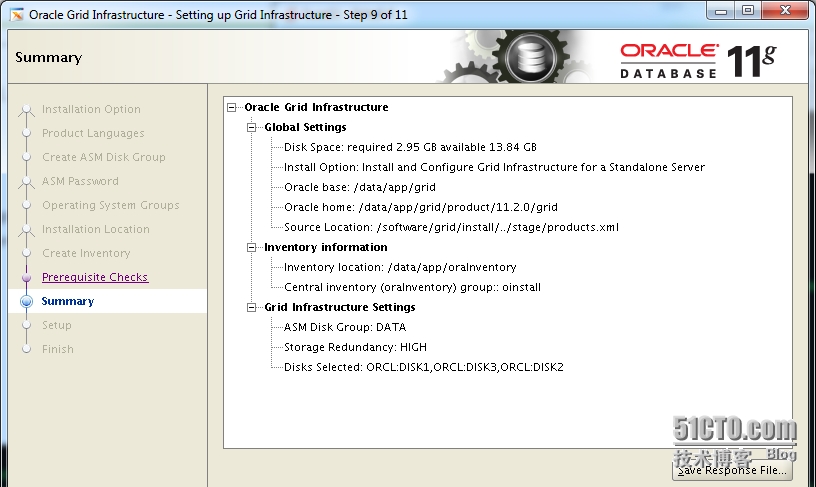
Task: Collapse the Inventory information node
Action: [x=252, y=248]
